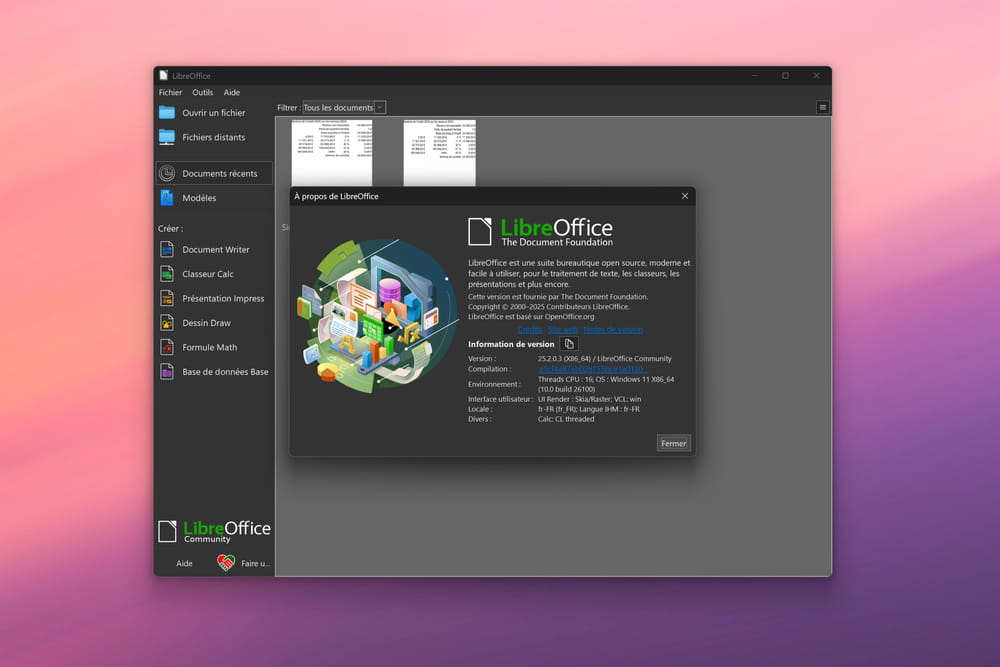Close the À propos de LibreOffice dialog
This screenshot has height=667, width=1000.
pyautogui.click(x=685, y=196)
